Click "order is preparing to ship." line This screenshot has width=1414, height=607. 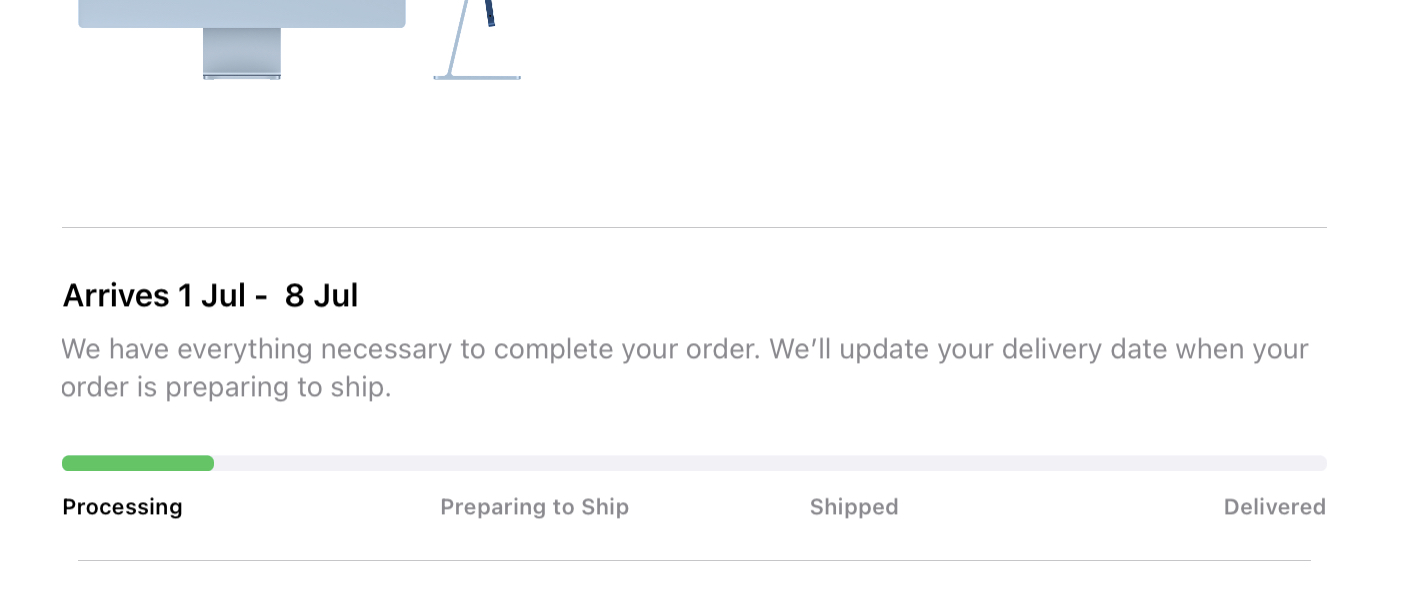(226, 387)
